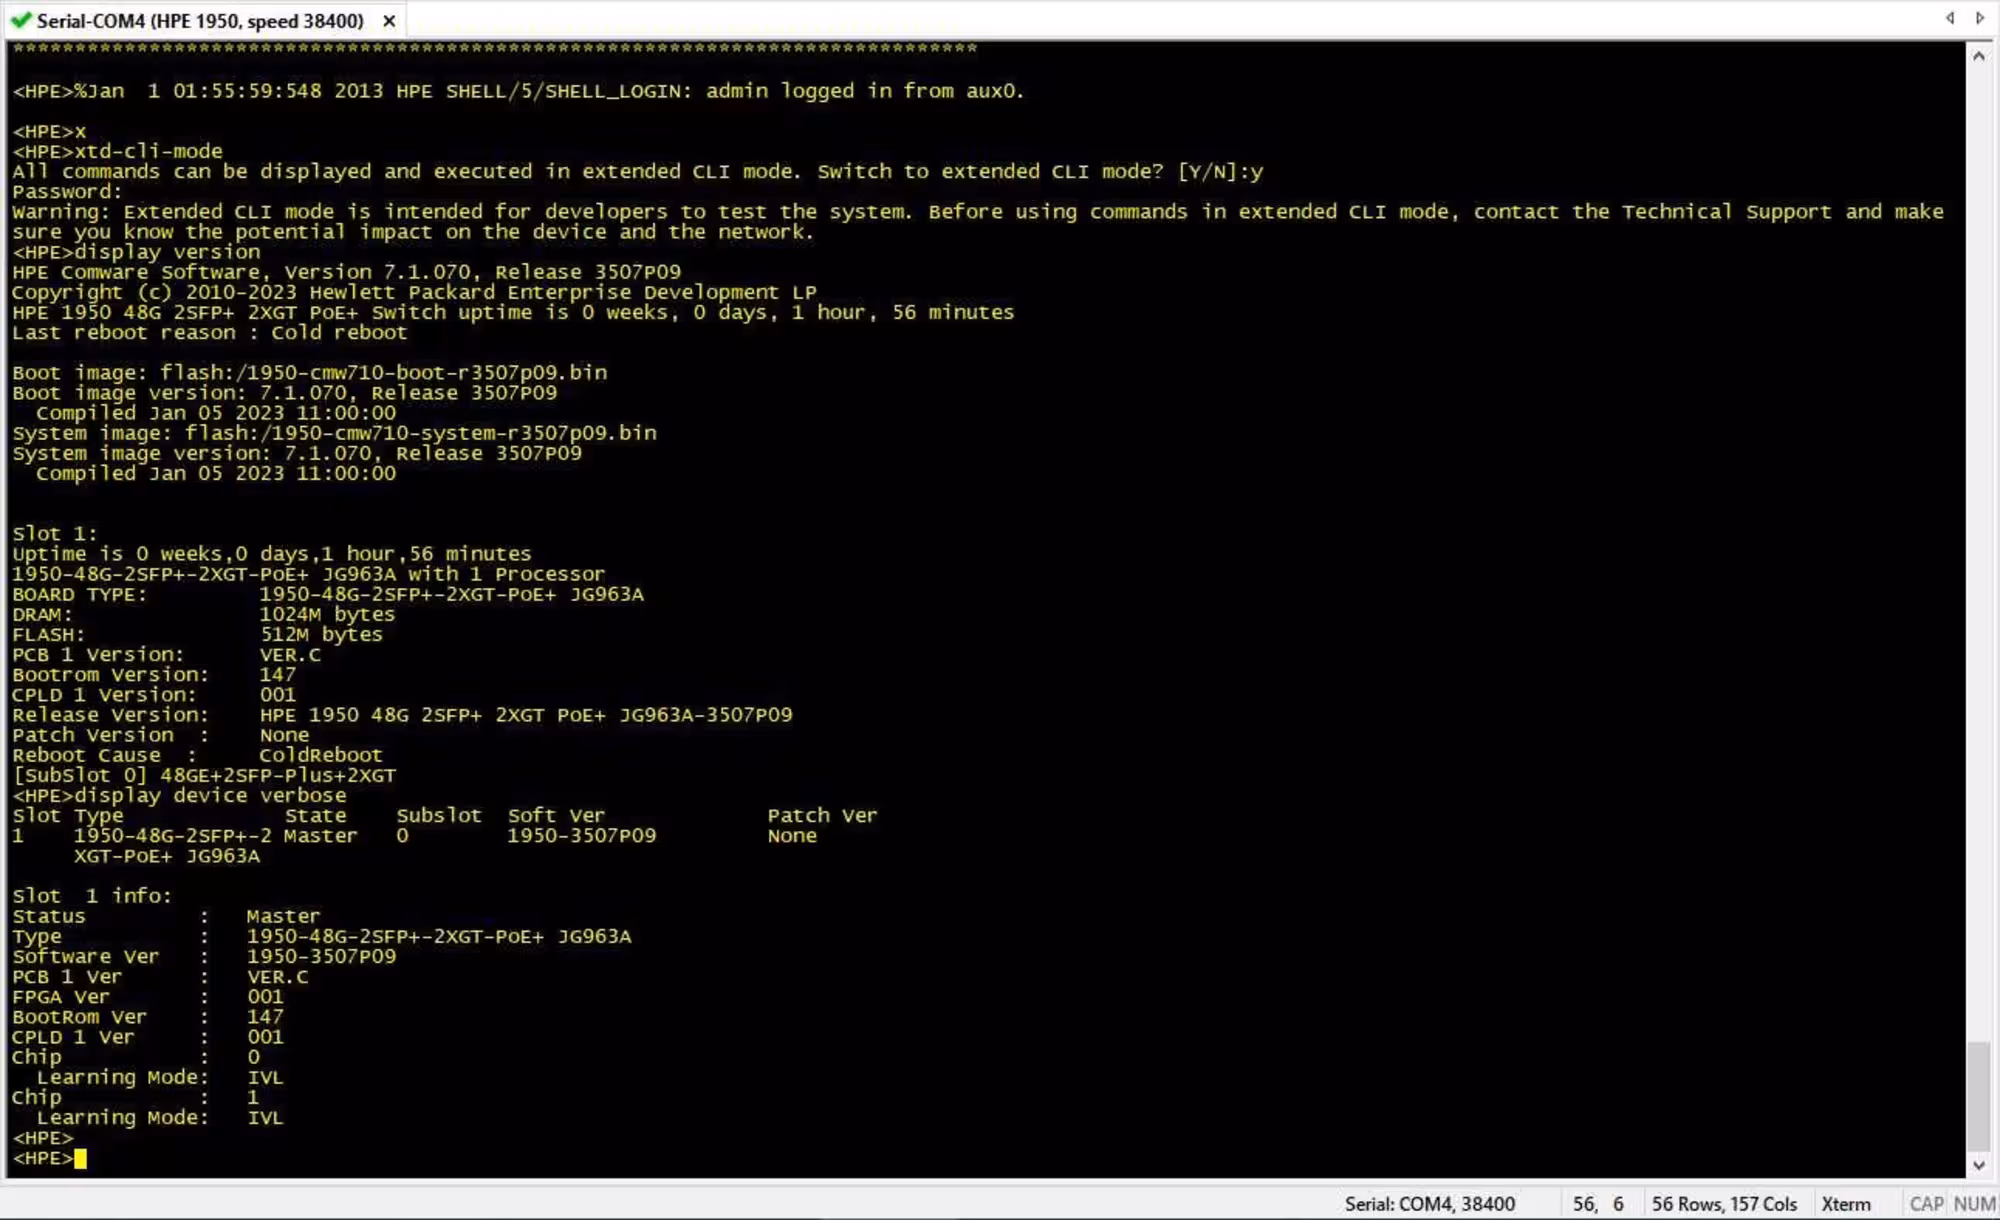Screen dimensions: 2000x1220
Task: Click the tab scroll left arrow
Action: point(1949,18)
